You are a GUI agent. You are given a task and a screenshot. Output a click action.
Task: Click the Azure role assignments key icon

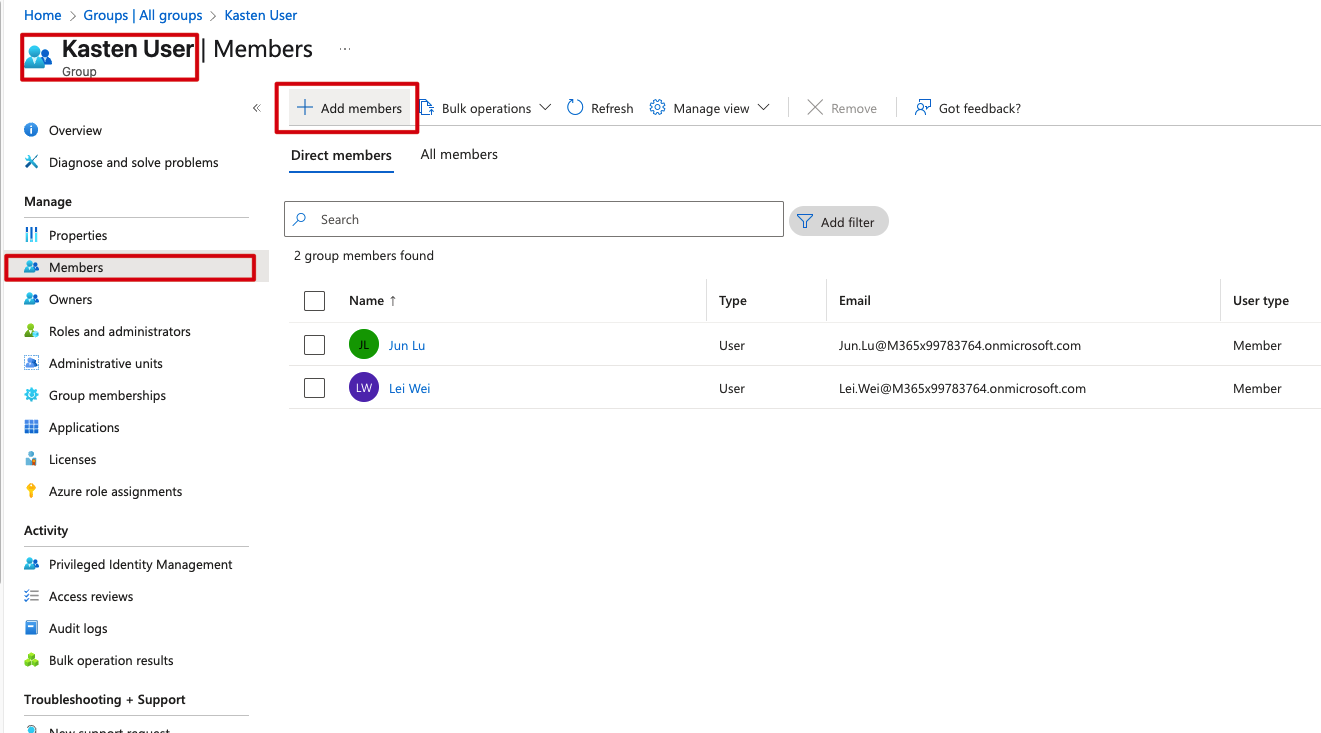pos(31,491)
